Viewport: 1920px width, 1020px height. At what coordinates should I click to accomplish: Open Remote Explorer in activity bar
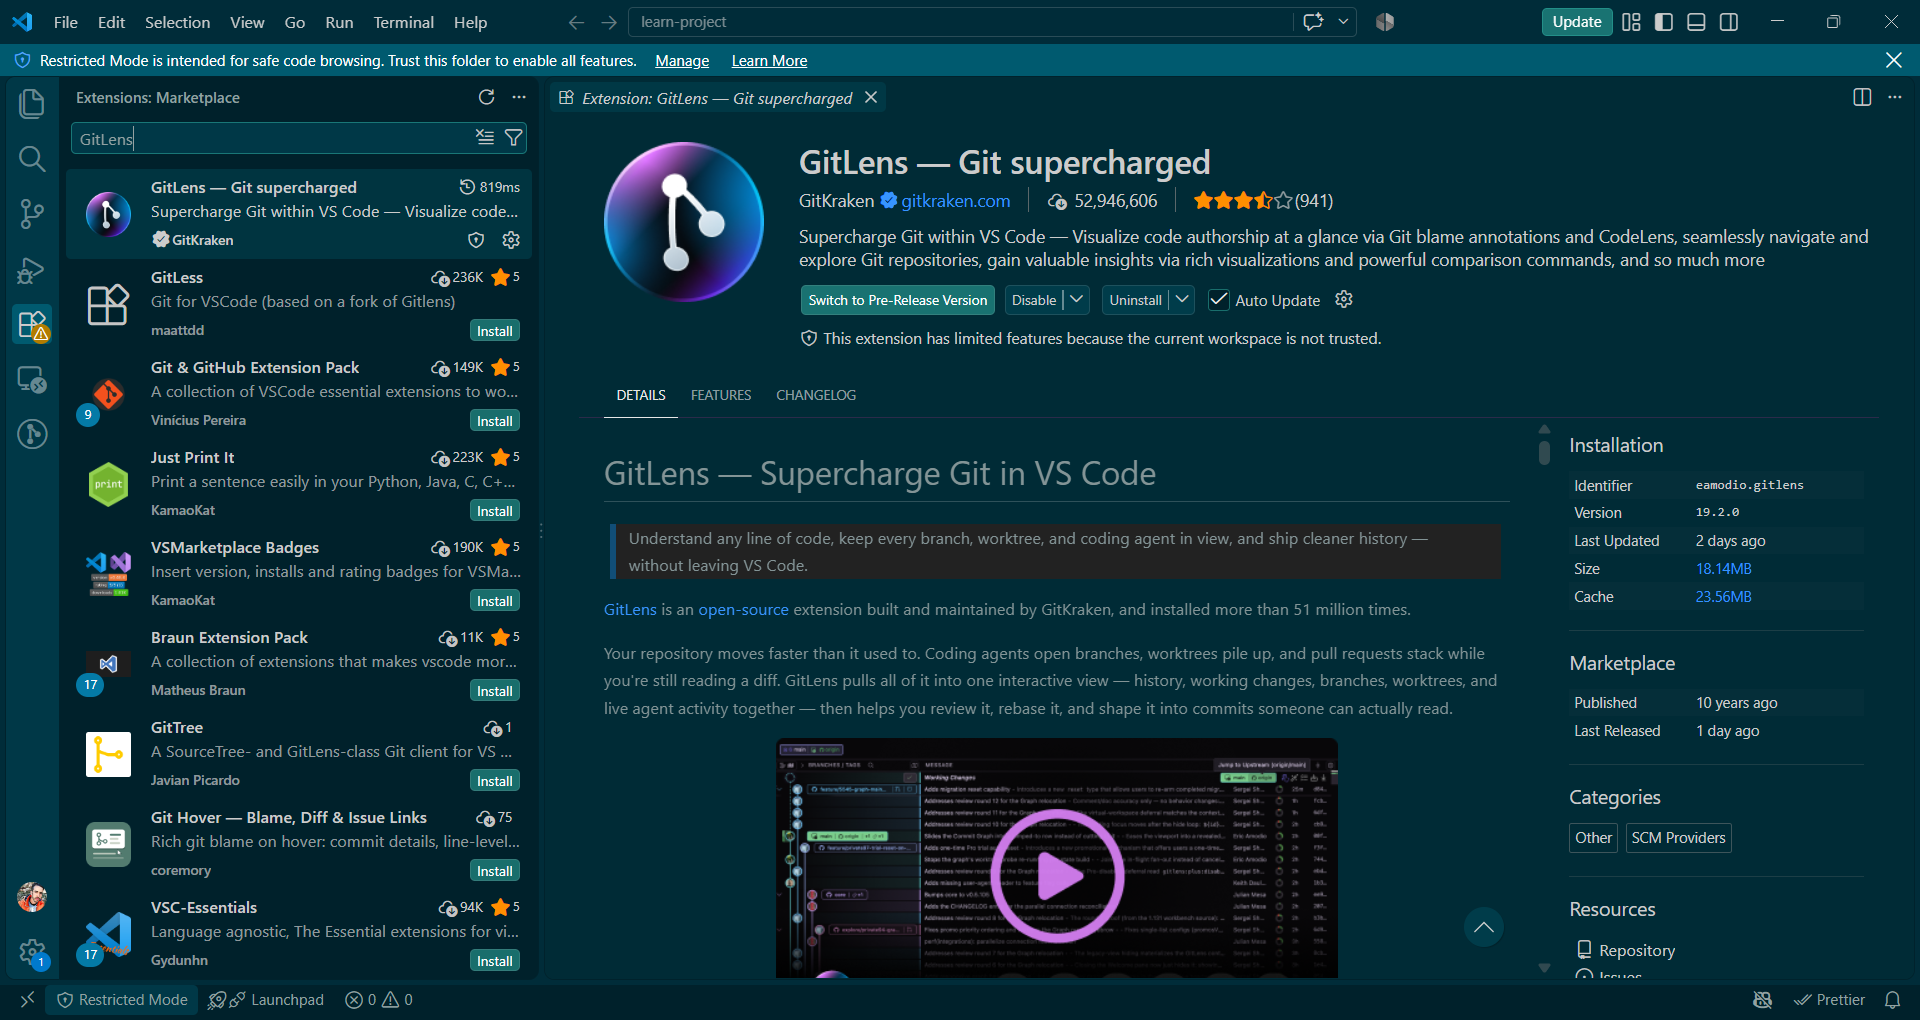(x=32, y=379)
